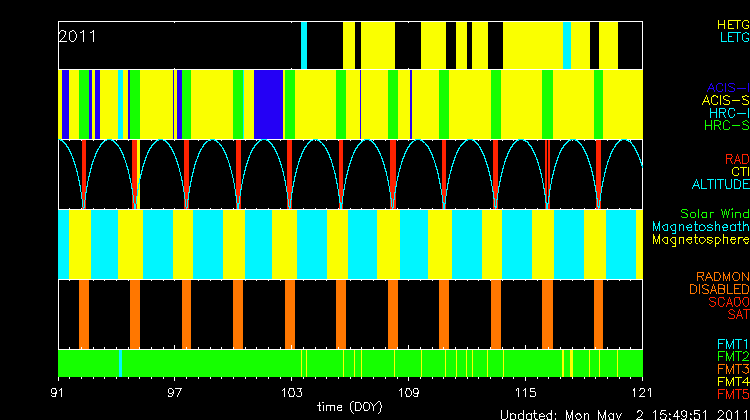
Task: Select the HRC-S legend label
Action: point(726,126)
